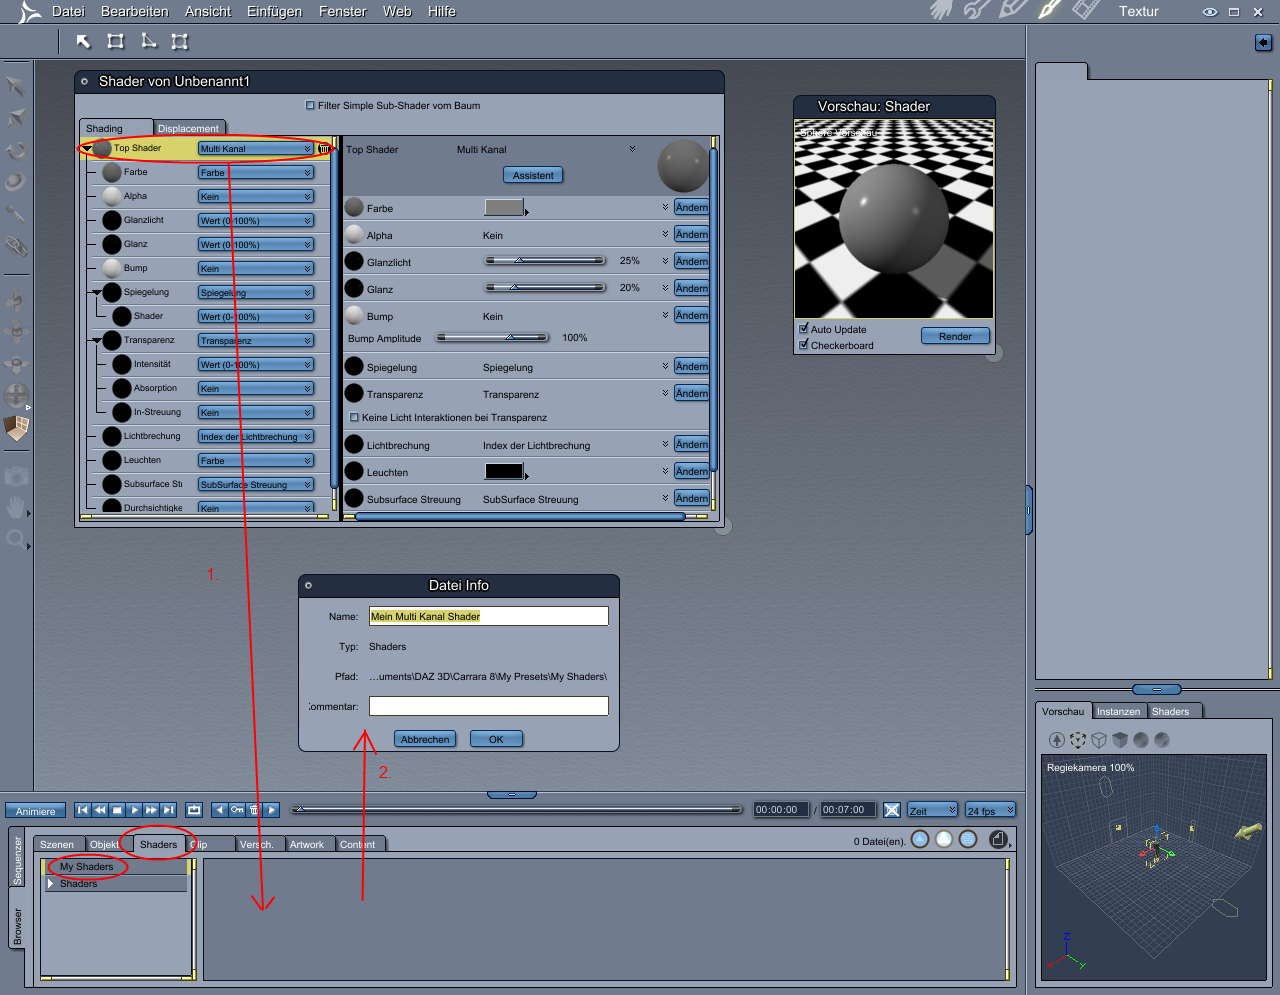Click the Farbe gray color swatch

pos(504,207)
